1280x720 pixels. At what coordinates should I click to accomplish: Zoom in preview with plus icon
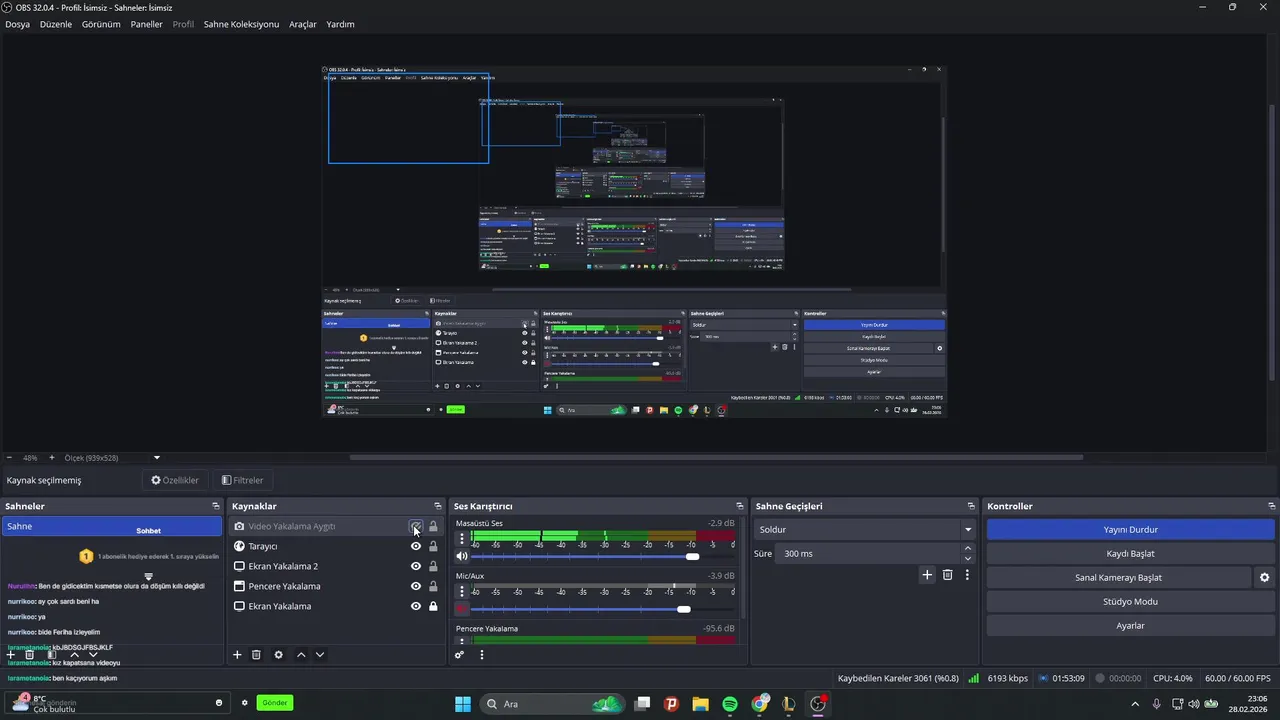pos(52,458)
